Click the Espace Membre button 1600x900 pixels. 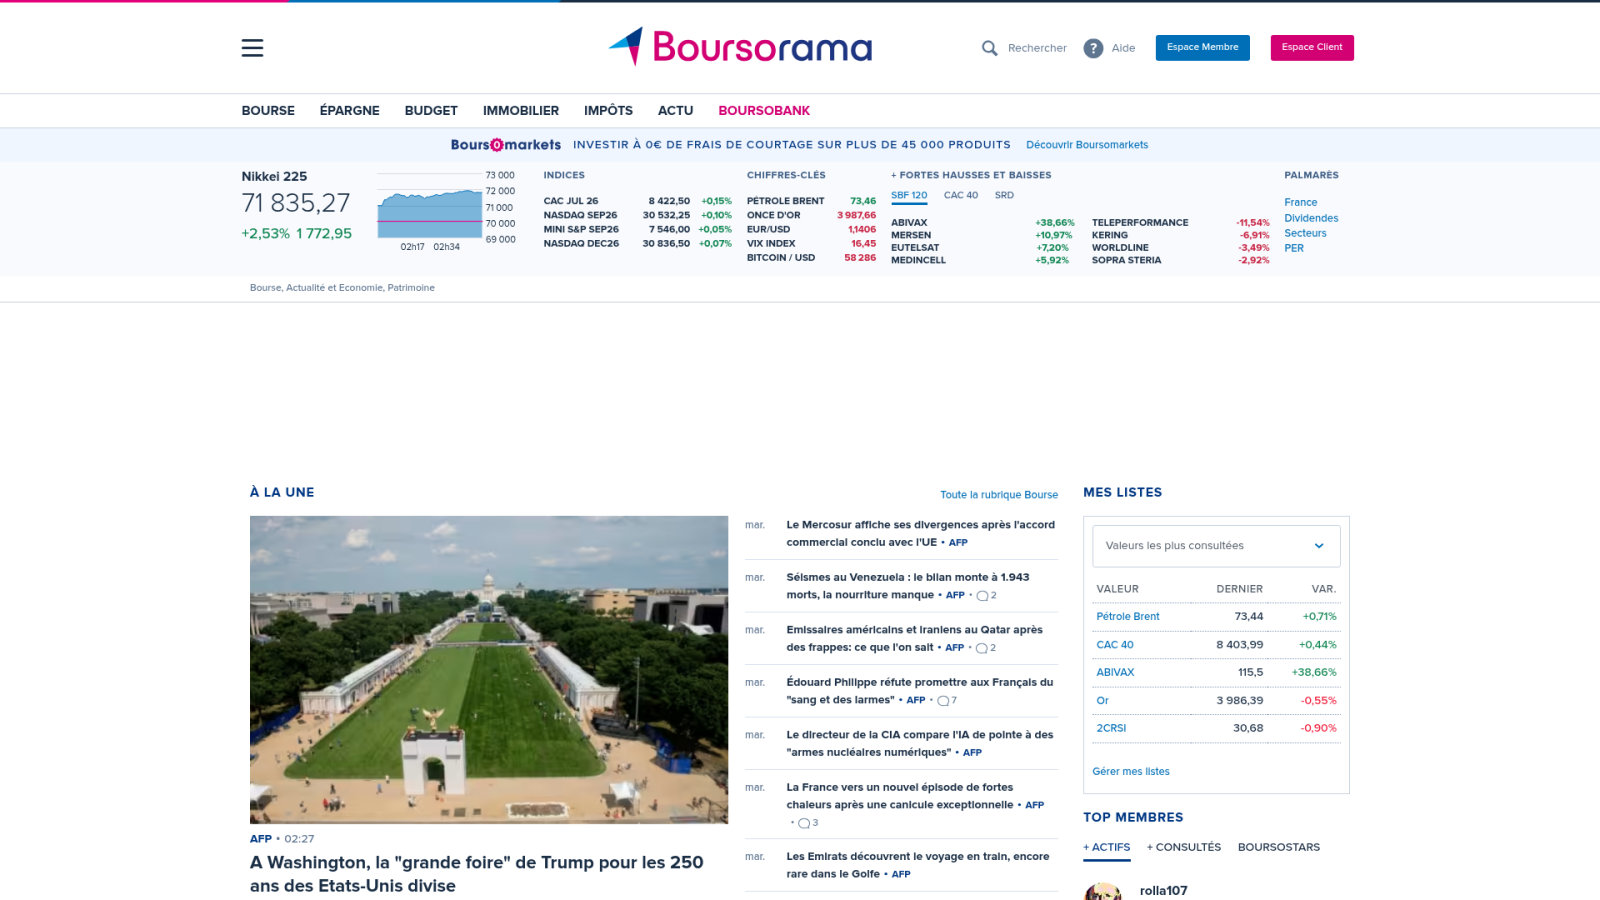1202,48
